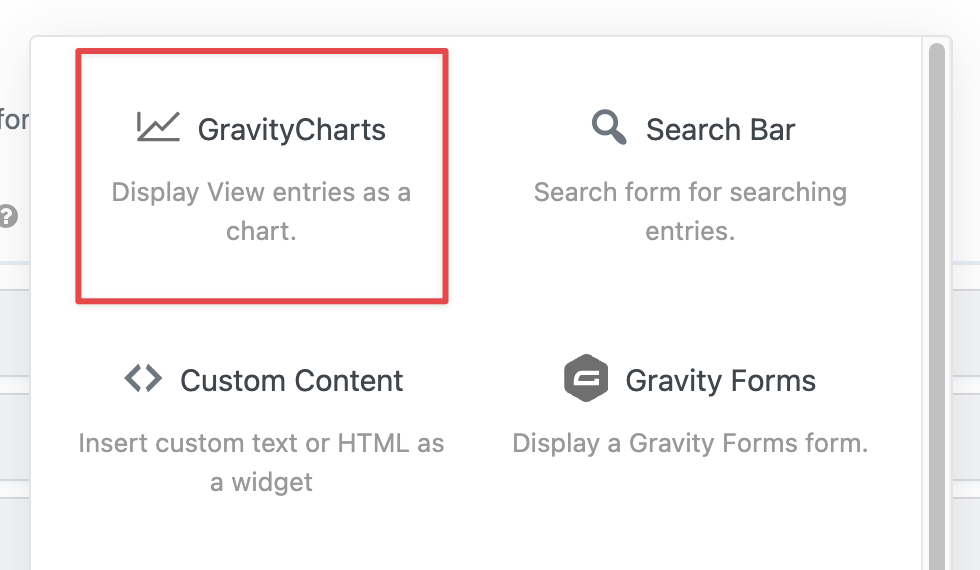The width and height of the screenshot is (980, 570).
Task: Click the gray question mark help icon
Action: 8,216
